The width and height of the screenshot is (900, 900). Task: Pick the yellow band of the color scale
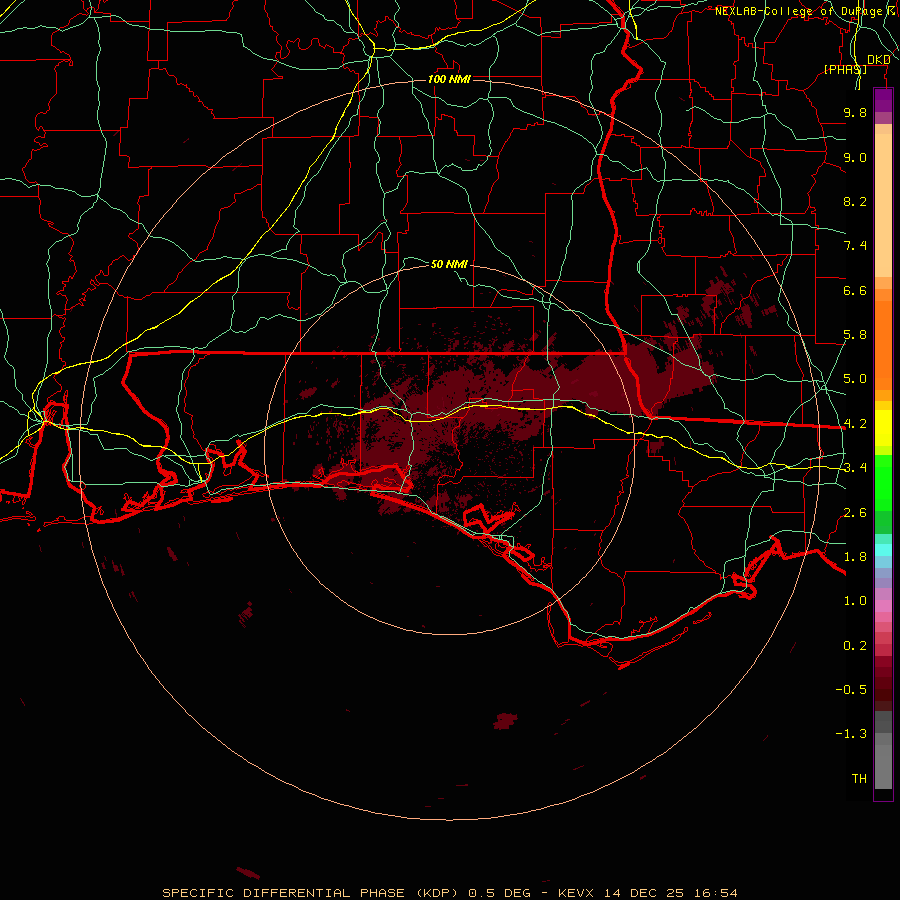click(883, 428)
